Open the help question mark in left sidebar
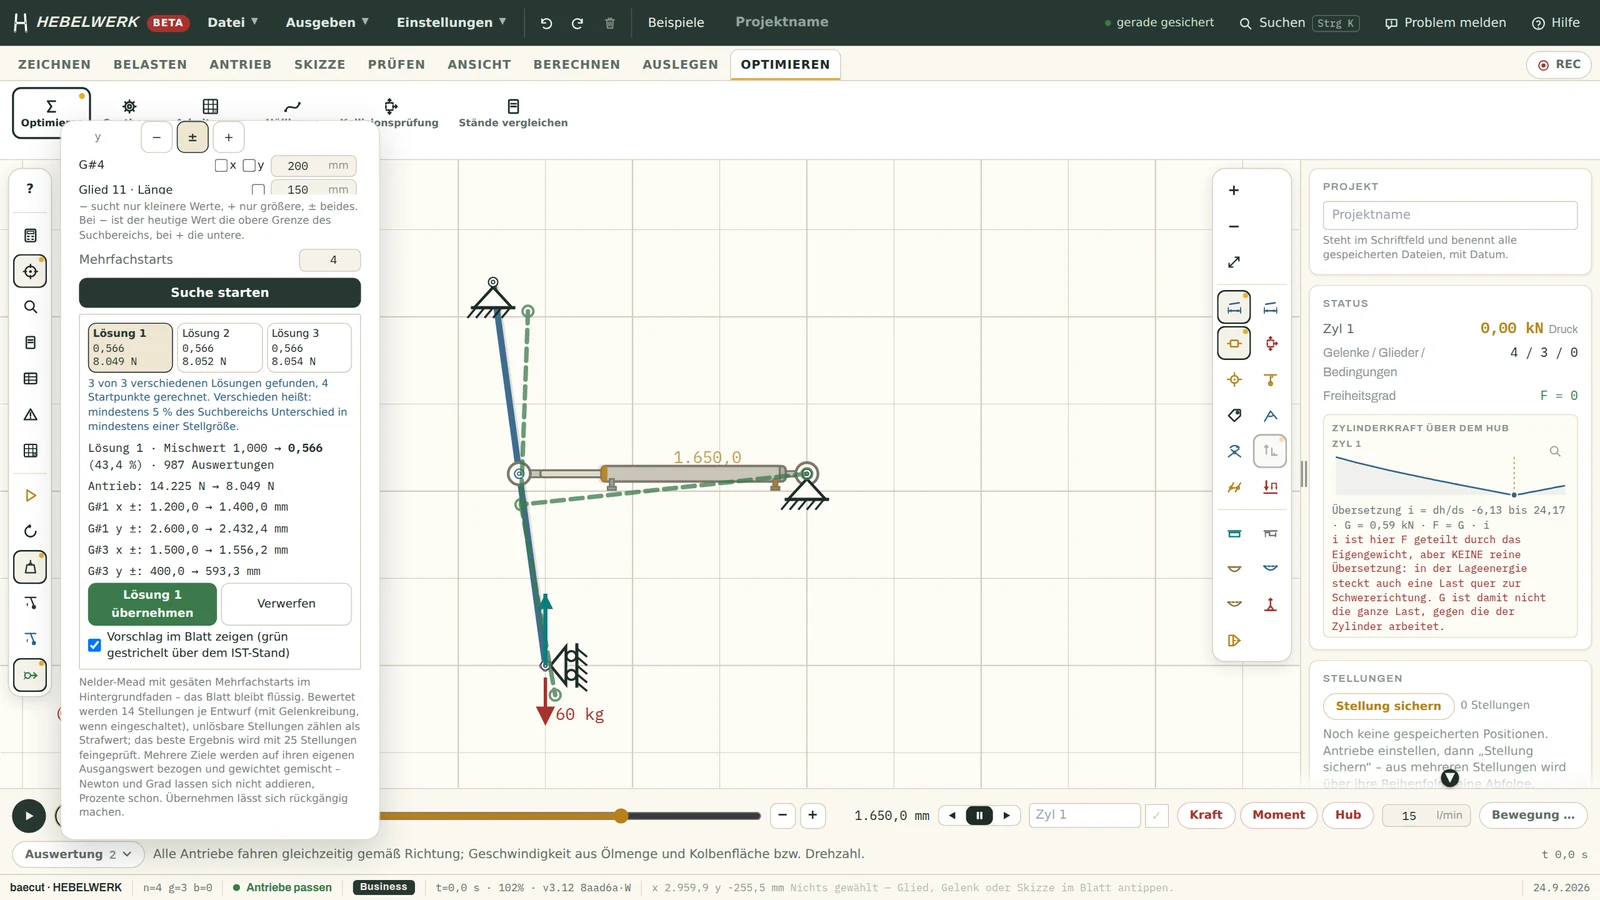Viewport: 1600px width, 900px height. (30, 188)
